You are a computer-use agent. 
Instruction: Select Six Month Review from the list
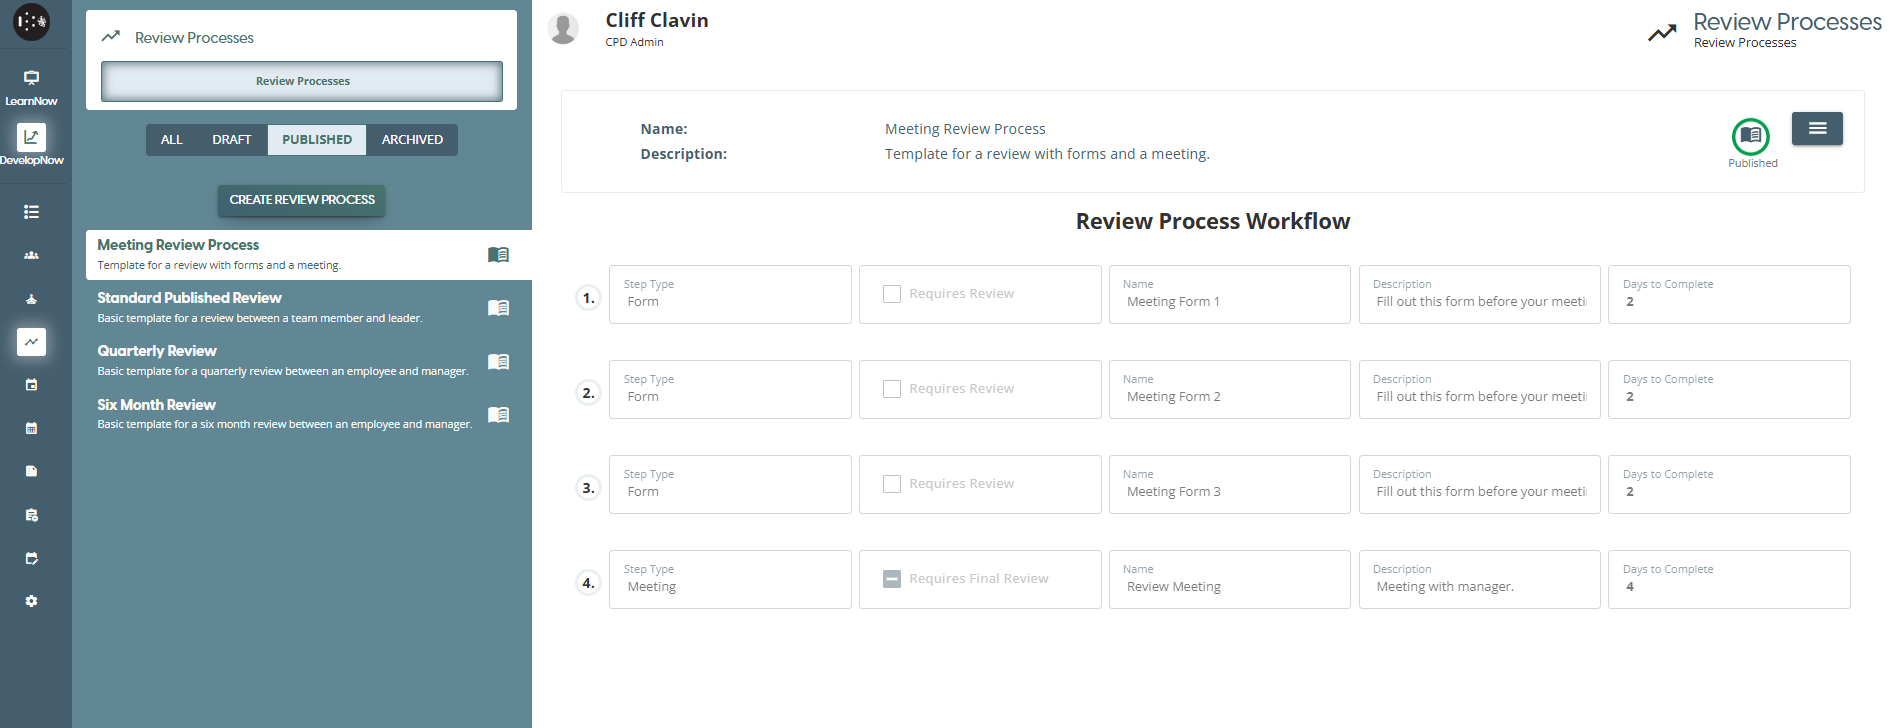coord(157,405)
